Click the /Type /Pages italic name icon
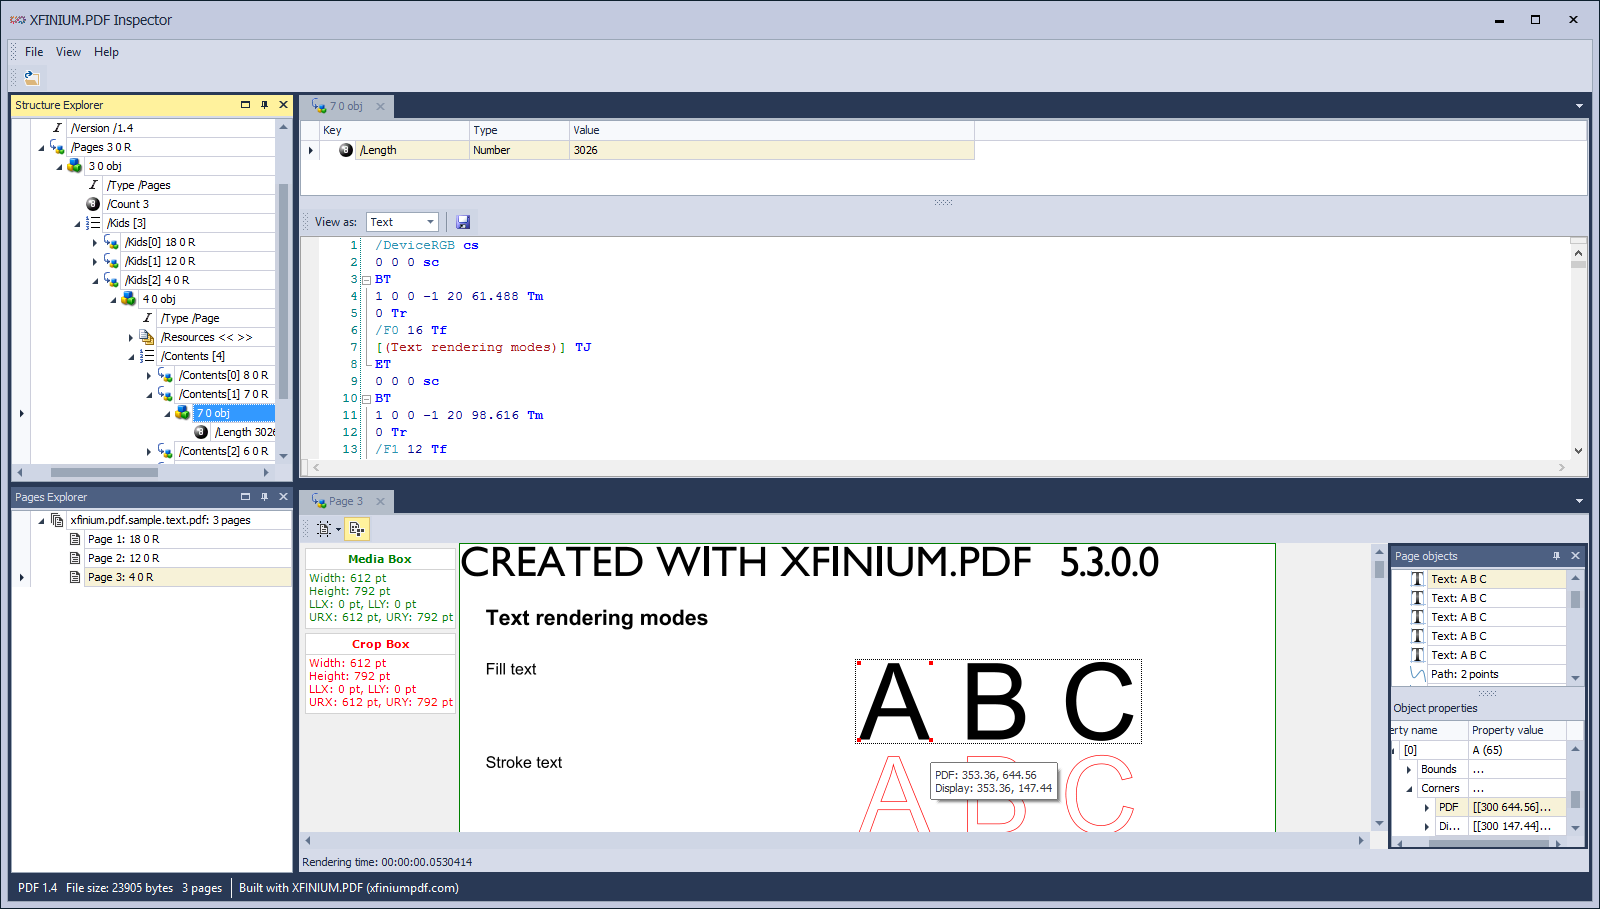1600x909 pixels. pyautogui.click(x=93, y=185)
